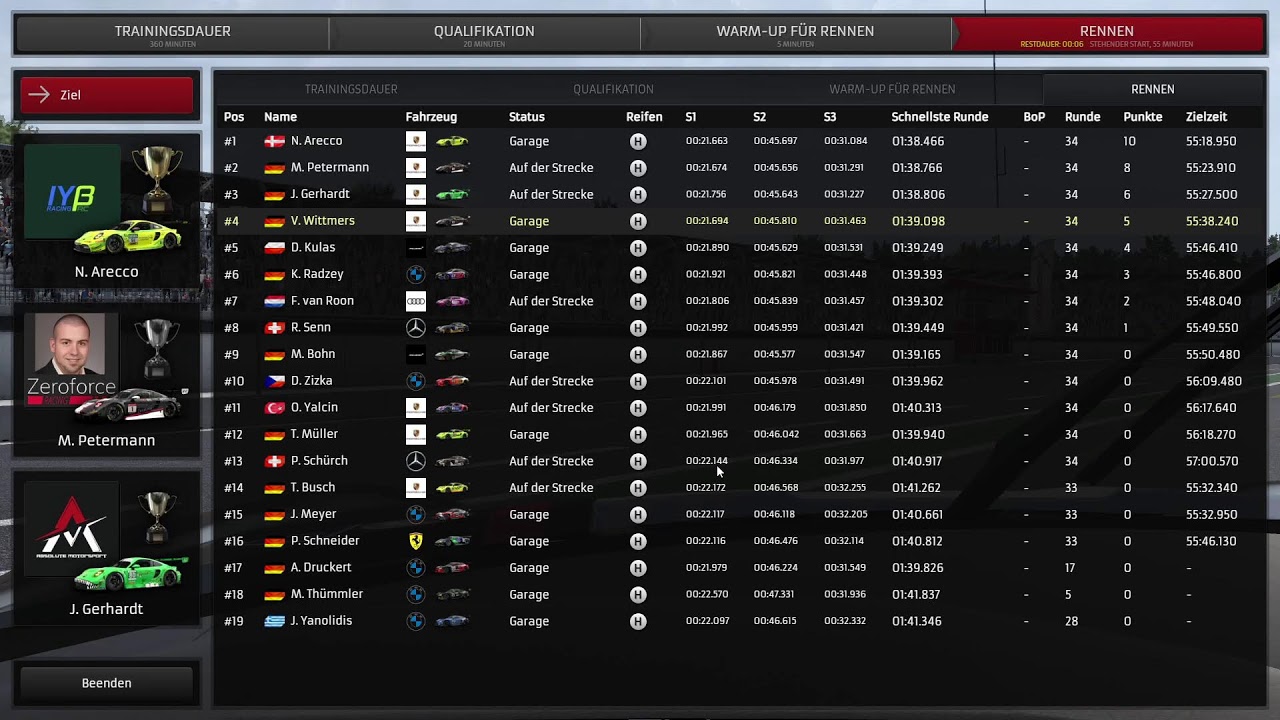Click lap count 17 for A. Druckert
Image resolution: width=1280 pixels, height=720 pixels.
1071,568
